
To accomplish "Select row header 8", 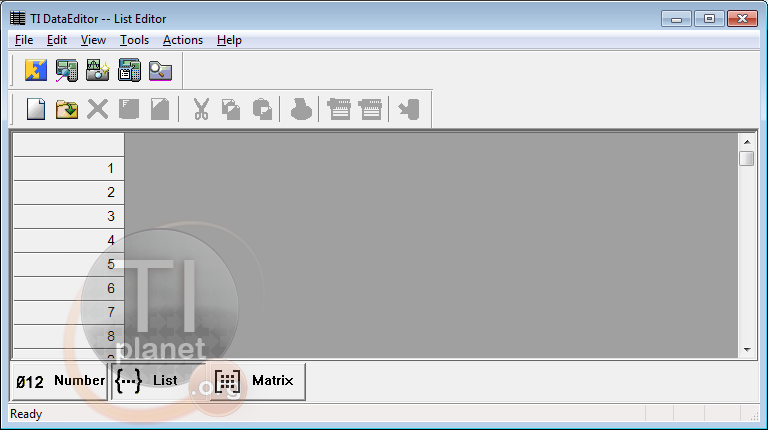I will (x=69, y=336).
